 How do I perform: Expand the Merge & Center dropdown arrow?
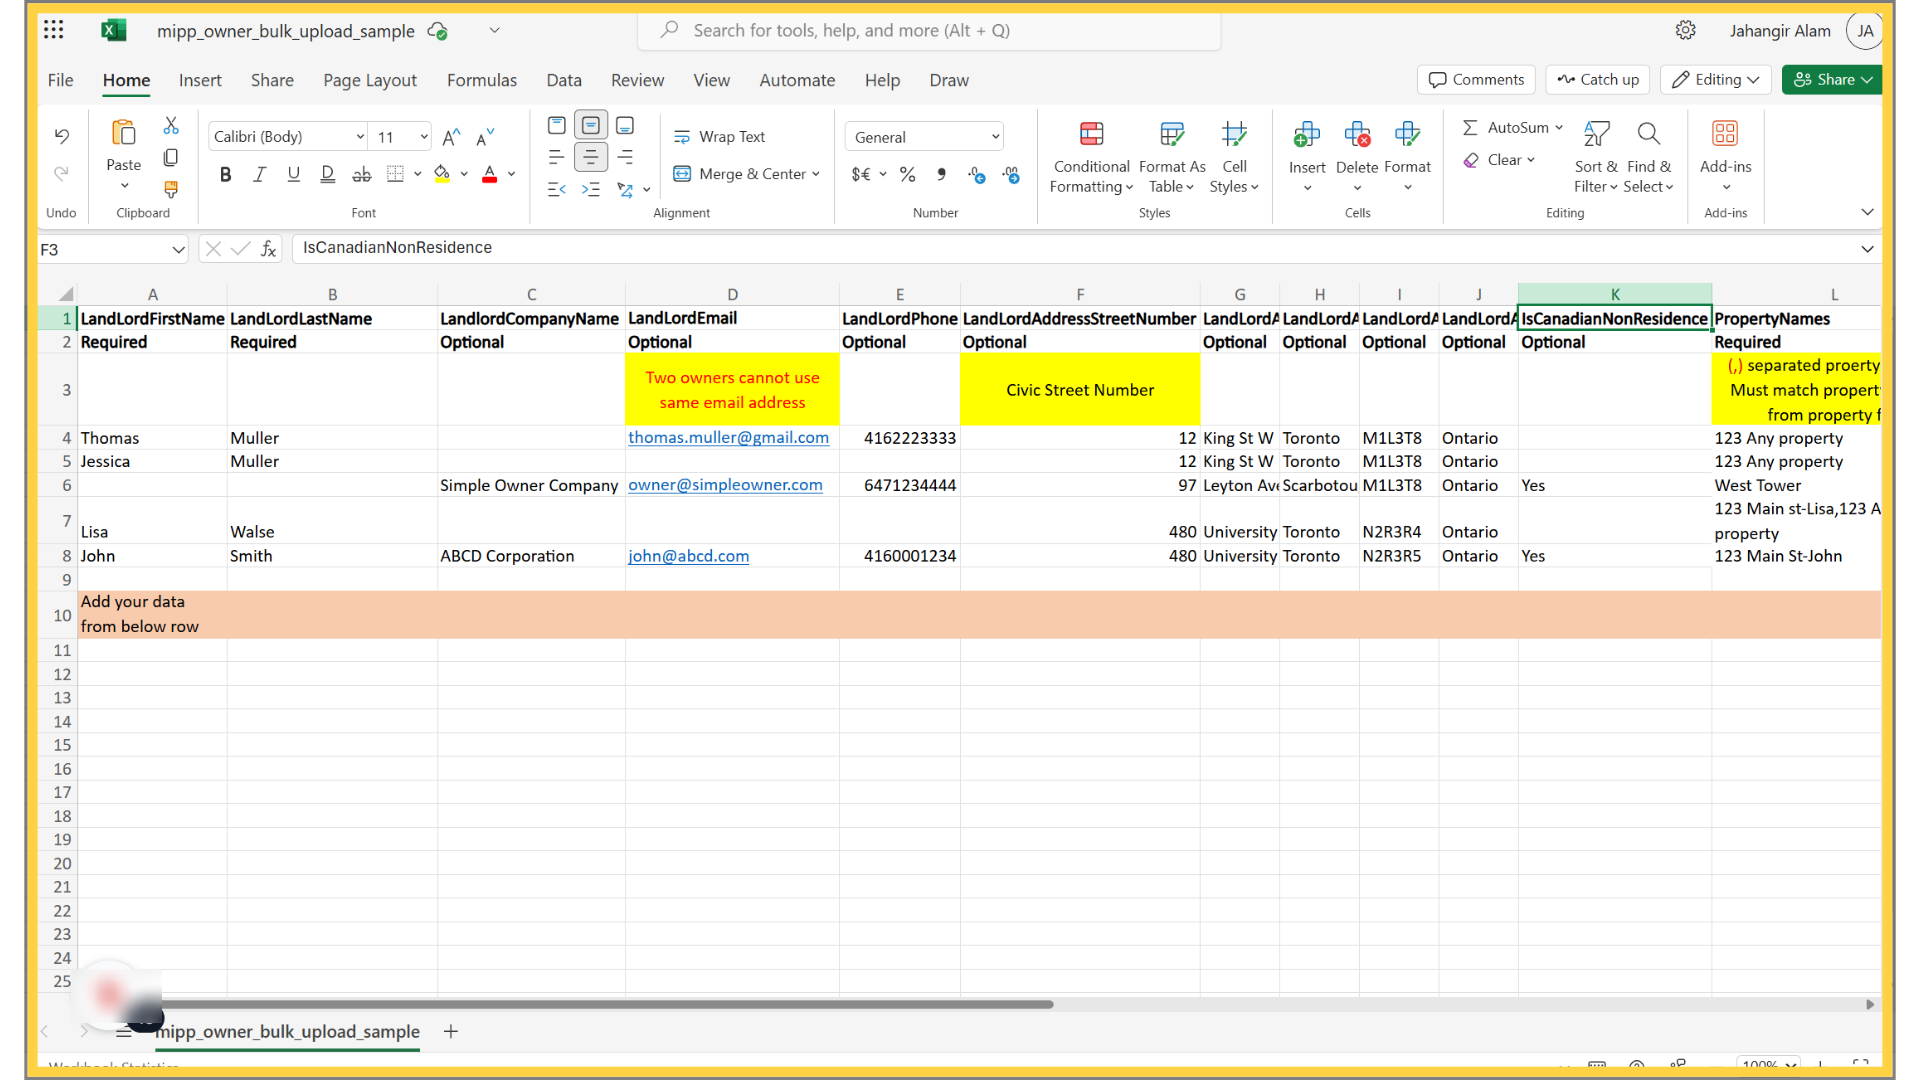[x=817, y=174]
